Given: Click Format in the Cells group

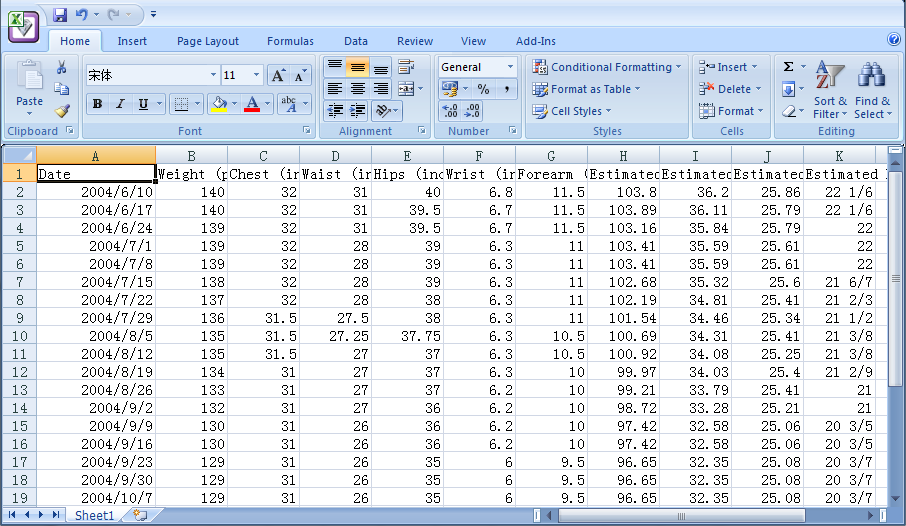Looking at the screenshot, I should tap(731, 111).
